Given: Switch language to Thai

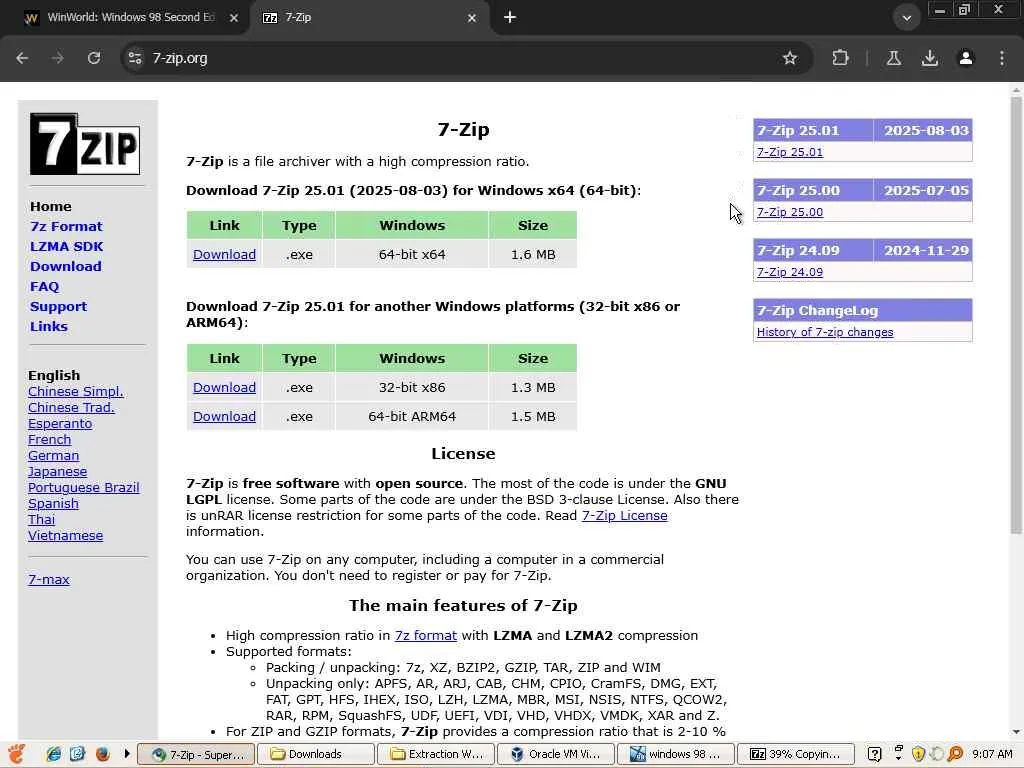Looking at the screenshot, I should click(41, 520).
